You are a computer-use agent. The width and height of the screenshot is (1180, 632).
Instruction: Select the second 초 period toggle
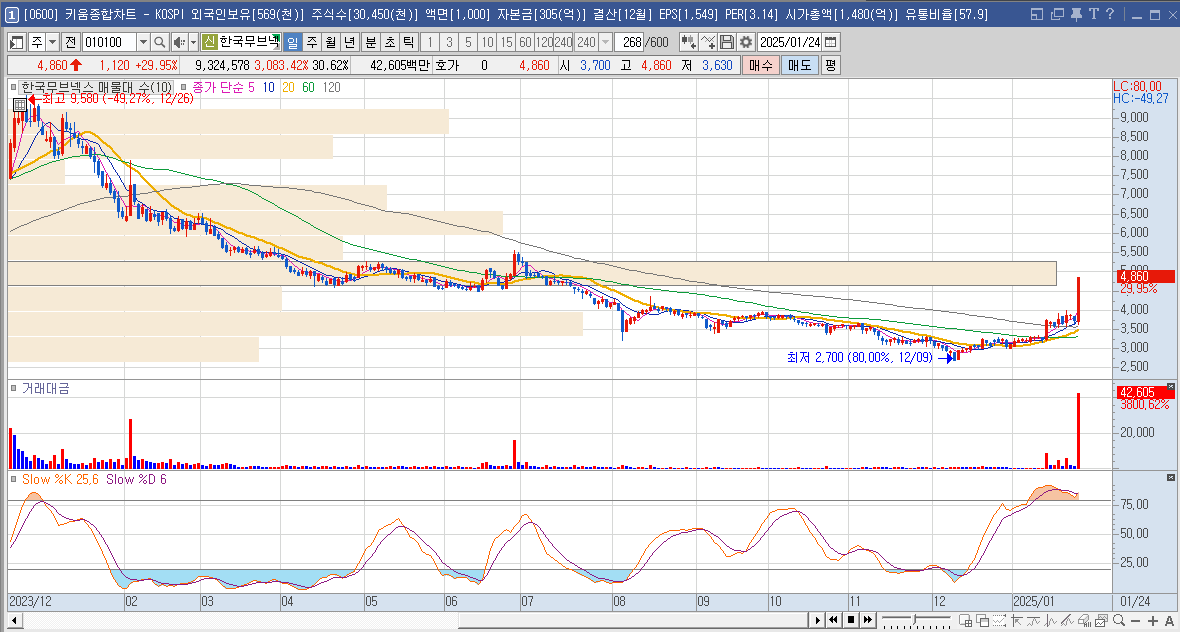coord(389,42)
